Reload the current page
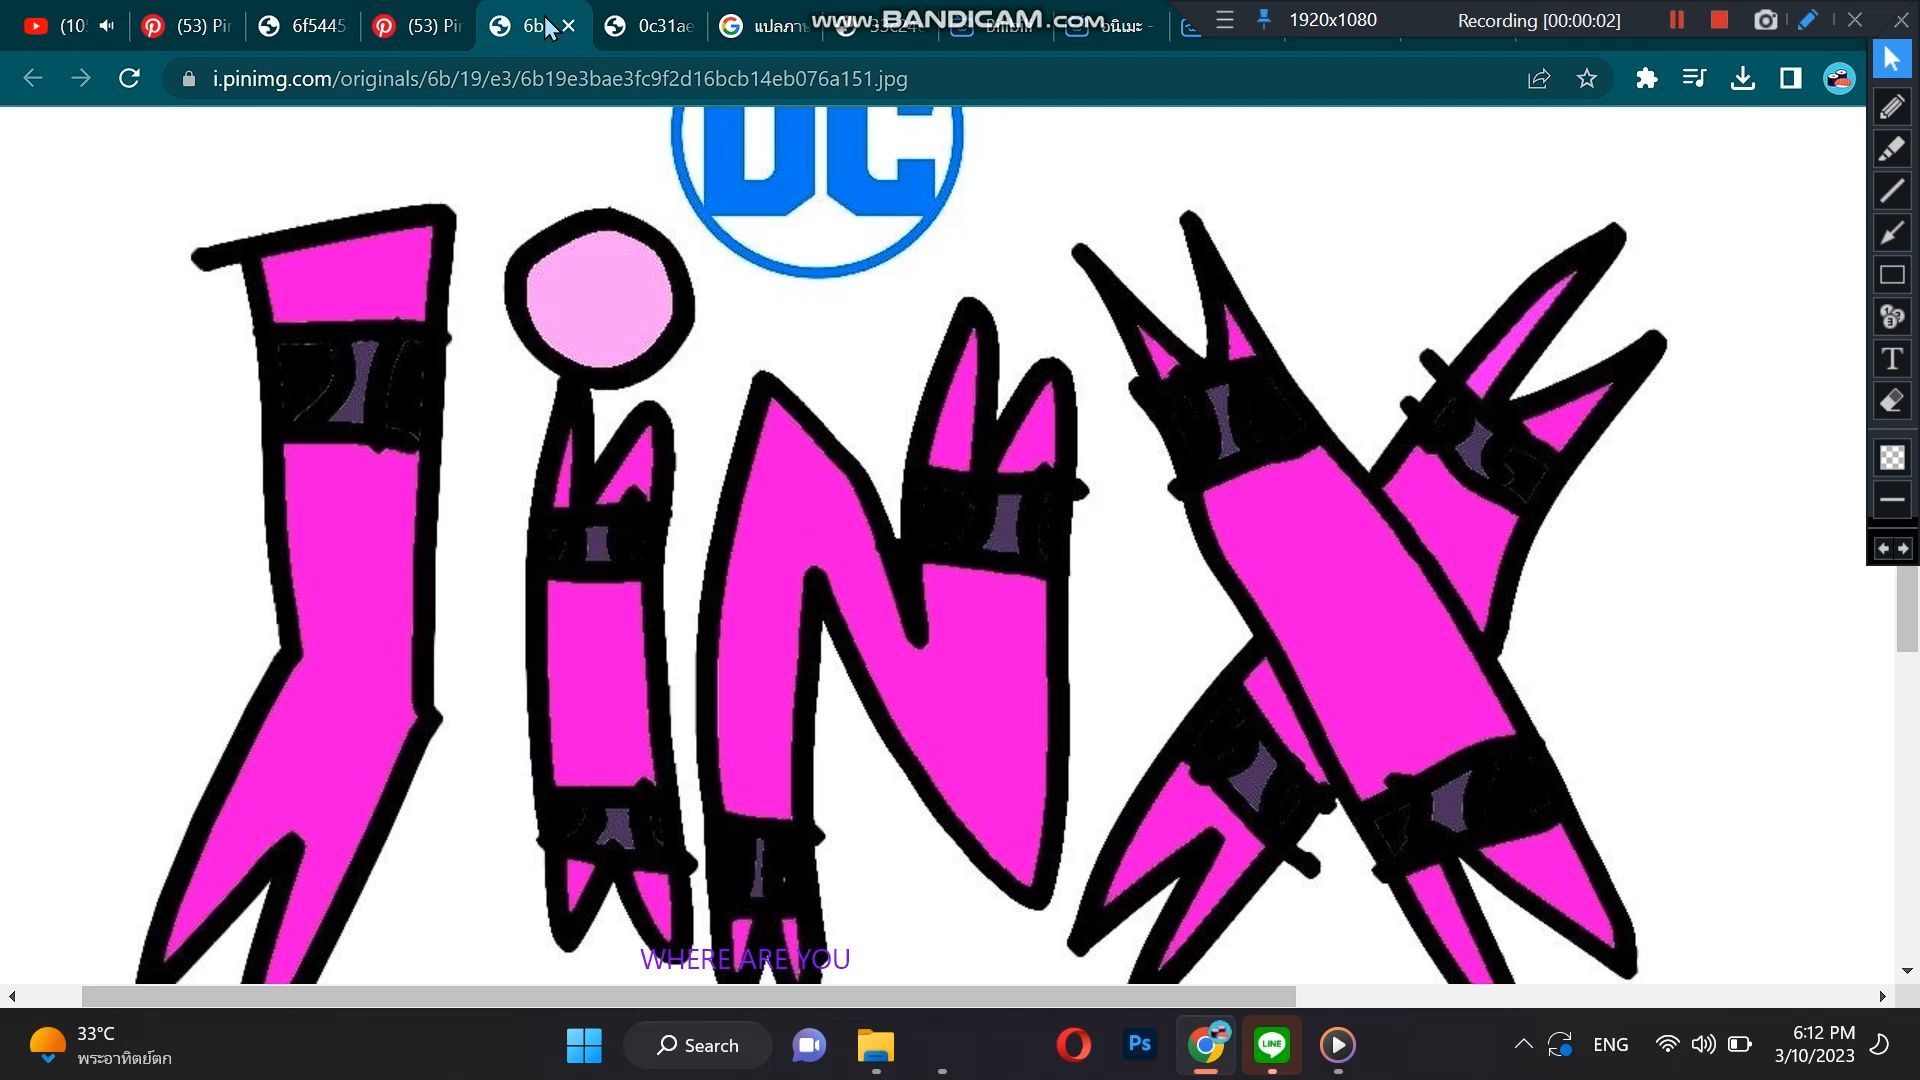Screen dimensions: 1920x1080 coord(129,79)
